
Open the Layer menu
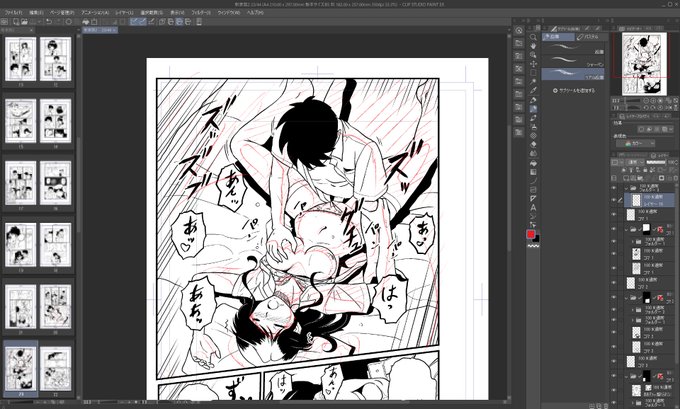click(124, 13)
